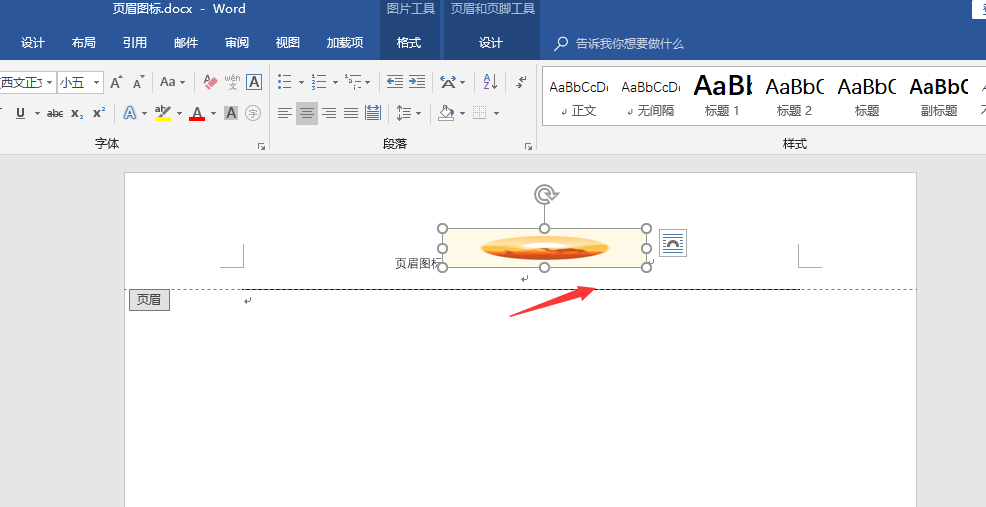The image size is (986, 507).
Task: Open header and footer tools 设计 tab
Action: click(x=491, y=43)
